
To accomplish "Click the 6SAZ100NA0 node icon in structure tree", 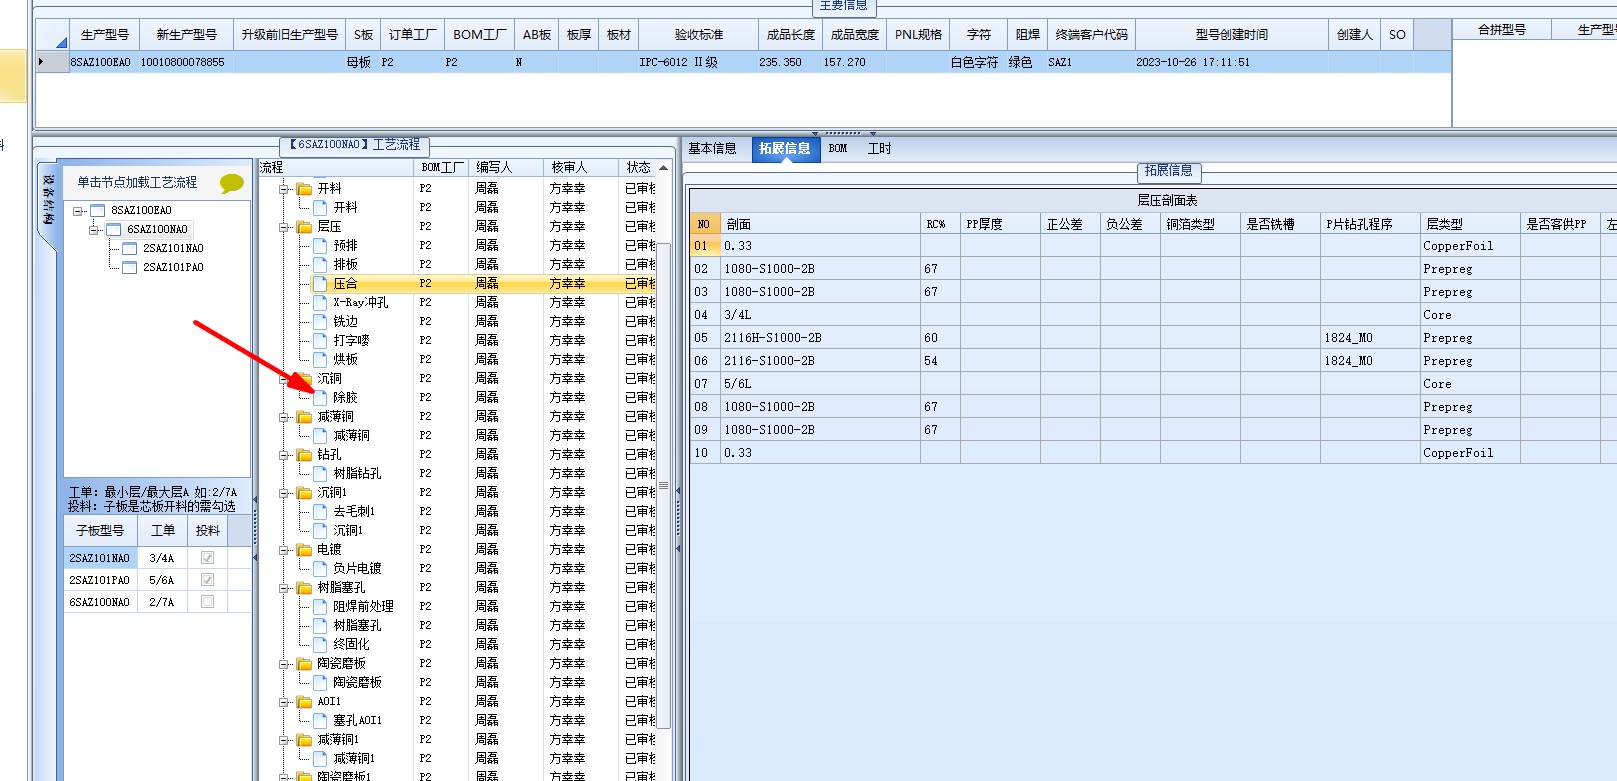I will [x=114, y=230].
